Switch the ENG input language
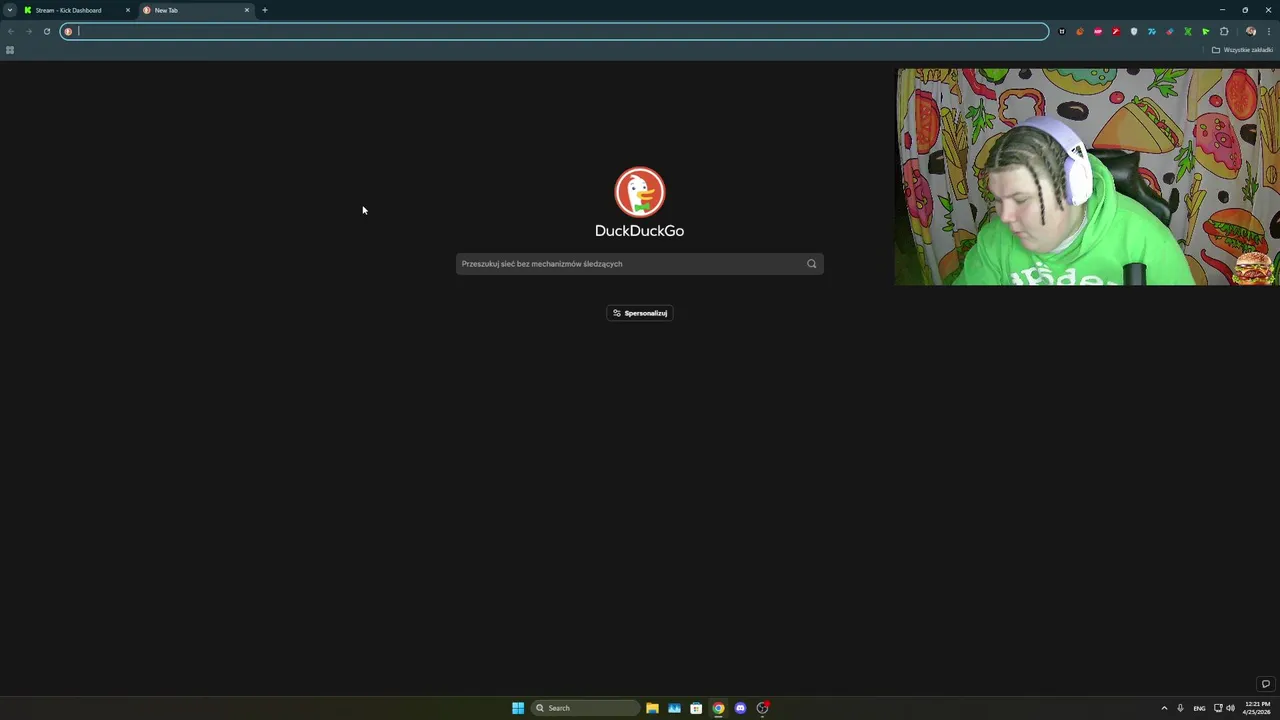 [1199, 708]
